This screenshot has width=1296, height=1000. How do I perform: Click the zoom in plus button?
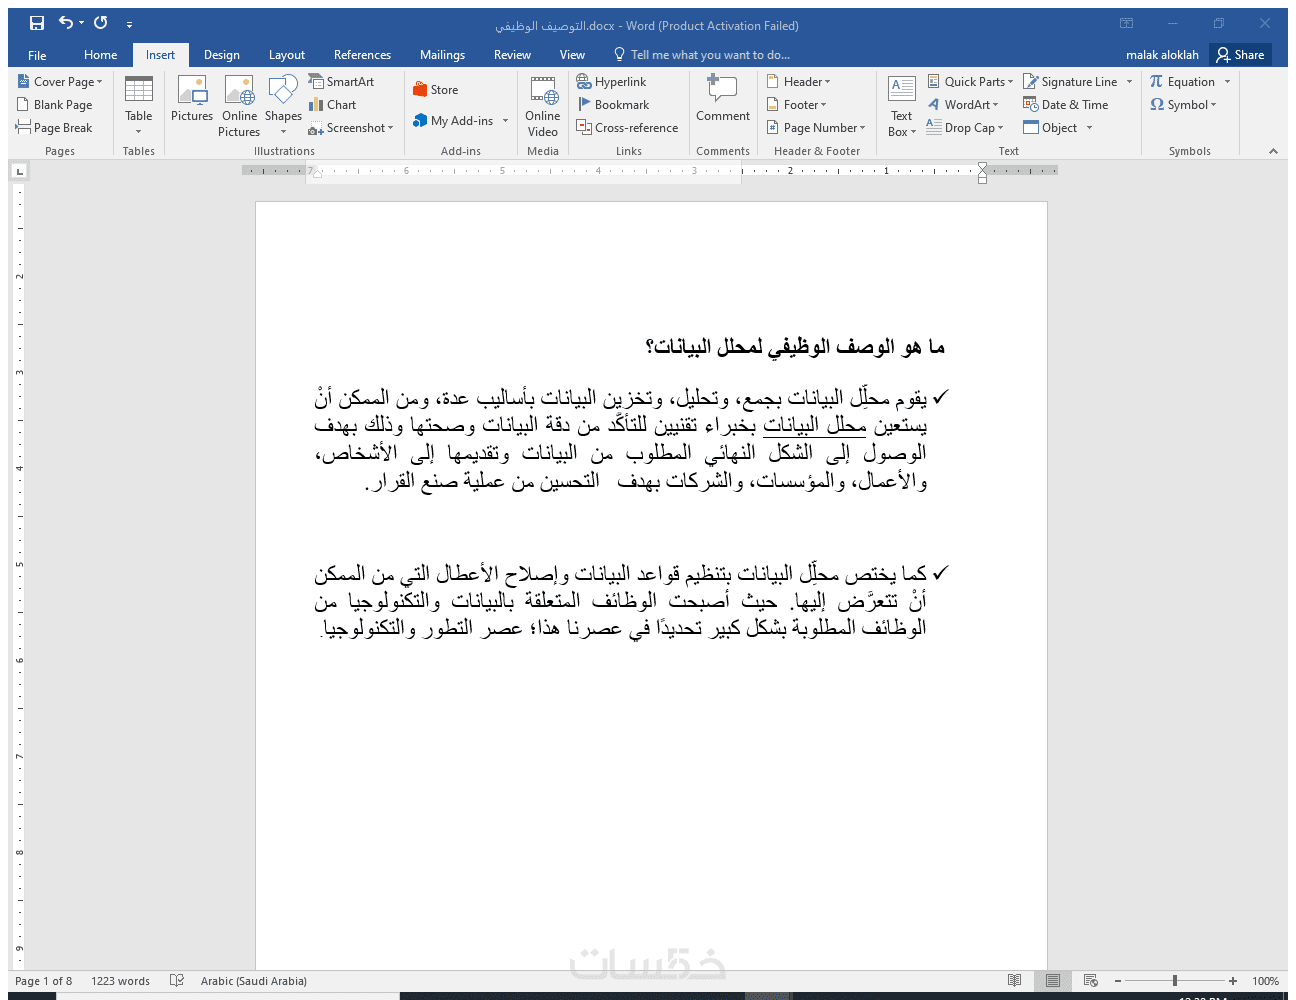1233,981
